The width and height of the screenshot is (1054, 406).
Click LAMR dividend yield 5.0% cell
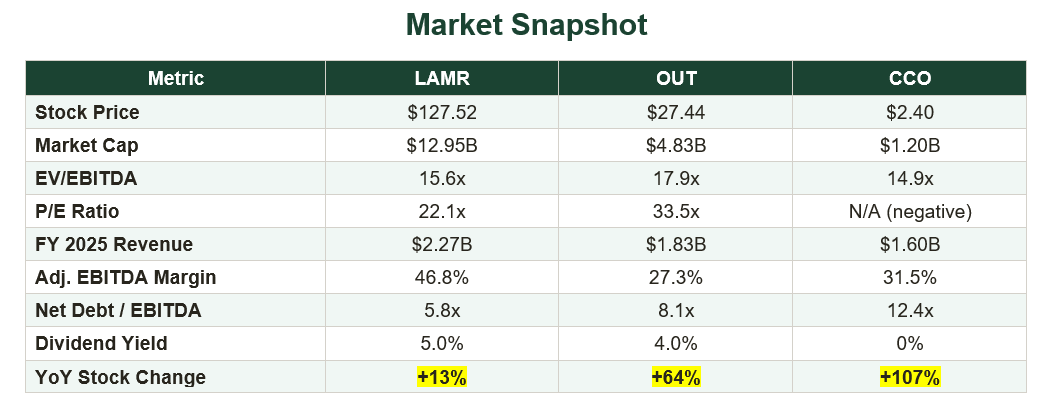point(442,343)
